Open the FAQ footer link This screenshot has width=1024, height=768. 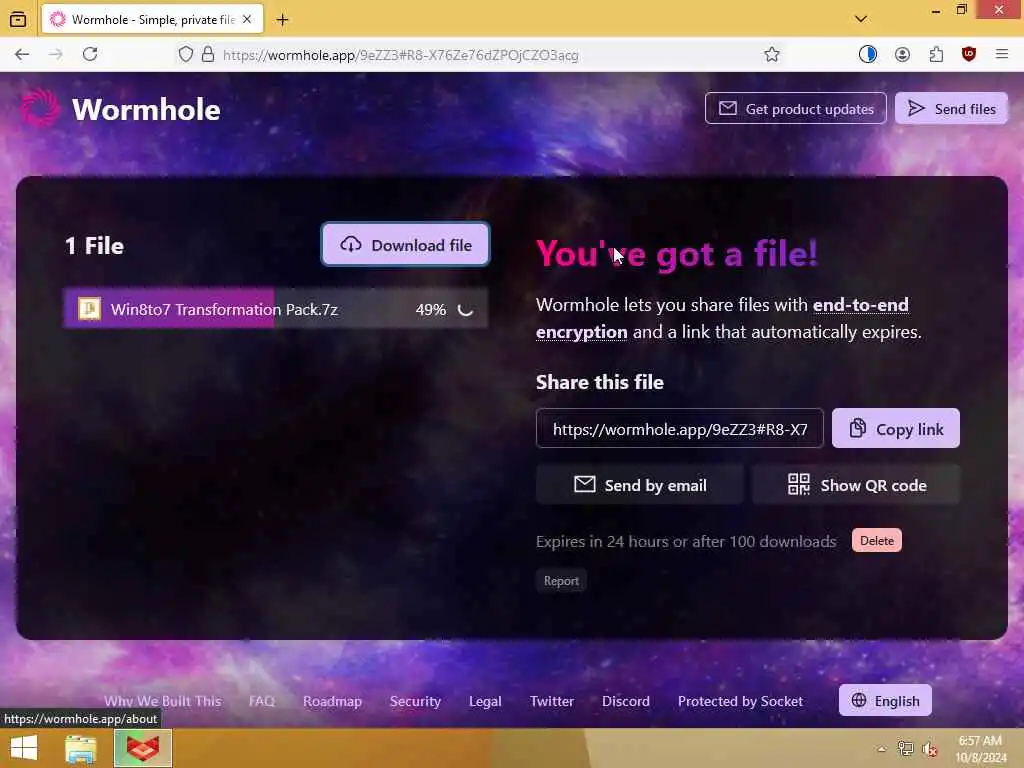point(262,701)
